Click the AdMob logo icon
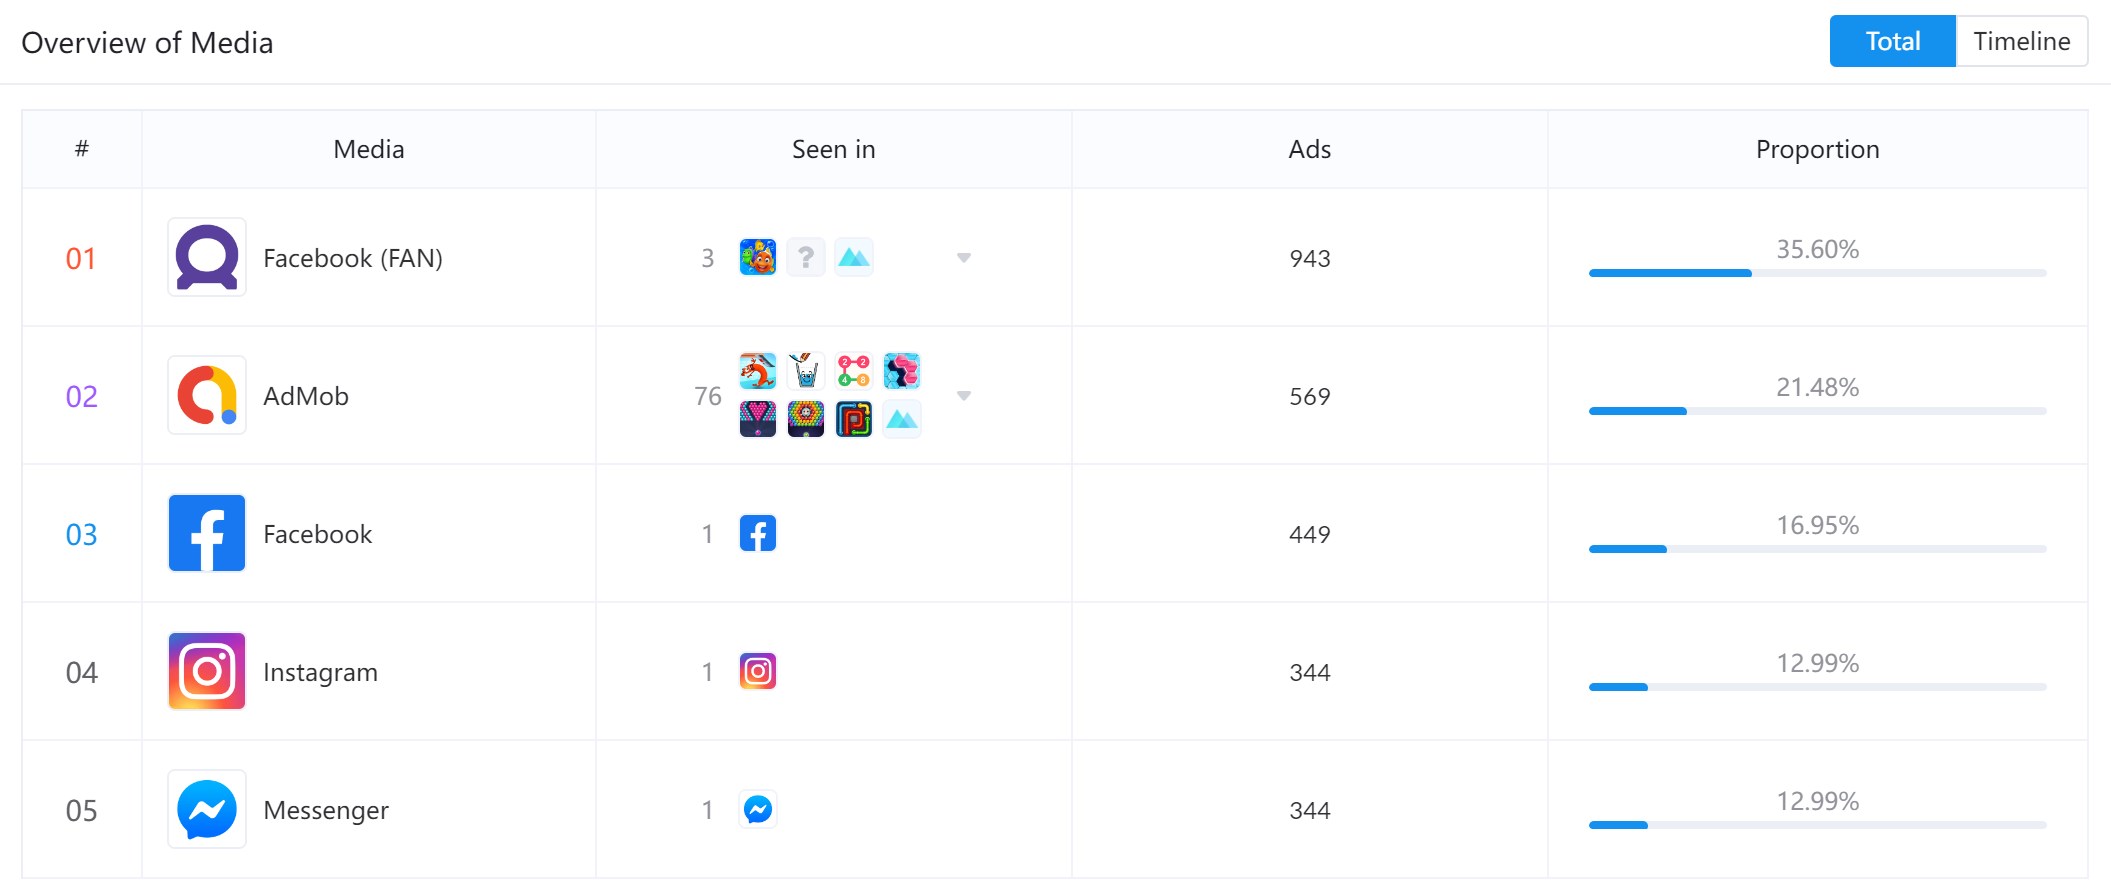This screenshot has width=2111, height=893. 207,396
